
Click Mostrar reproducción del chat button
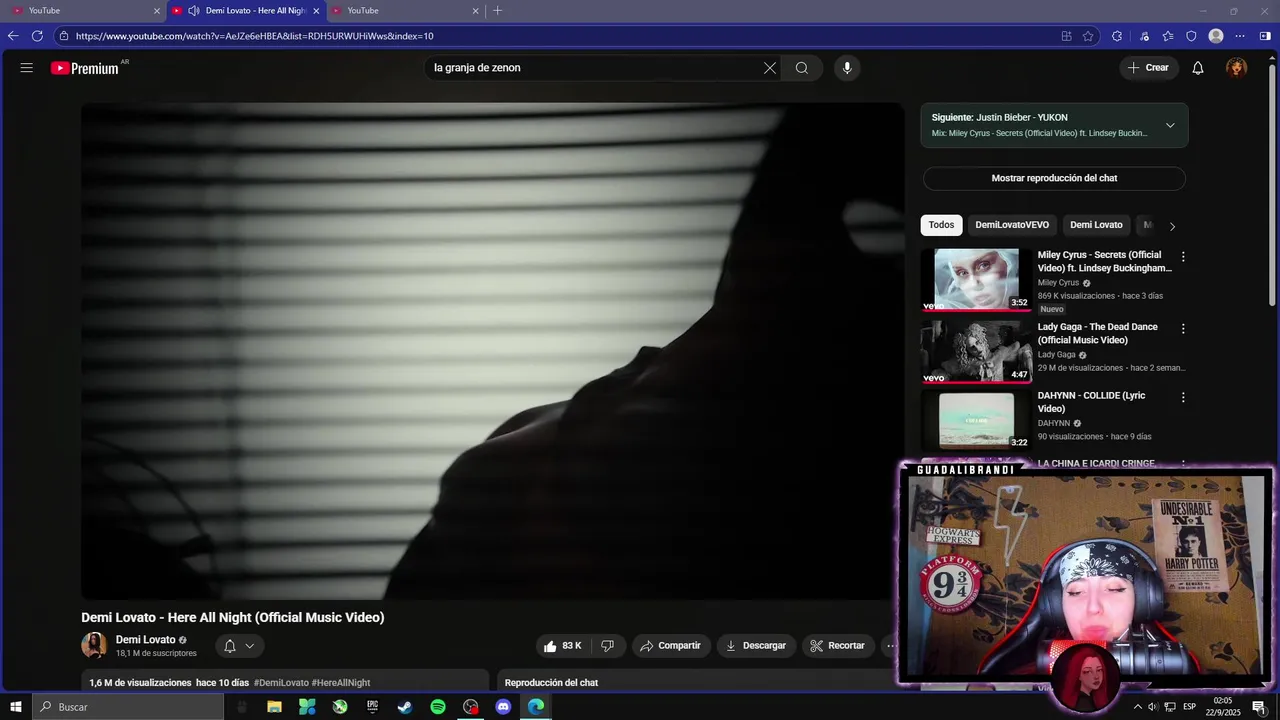1054,178
